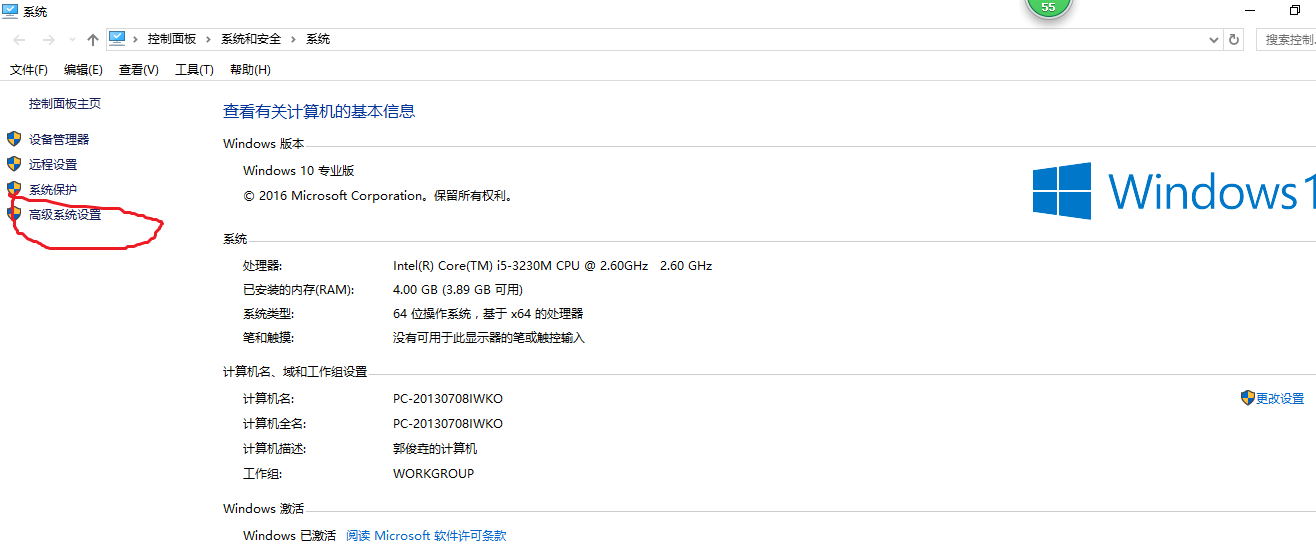1316x549 pixels.
Task: Click the Forward navigation arrow
Action: (48, 39)
